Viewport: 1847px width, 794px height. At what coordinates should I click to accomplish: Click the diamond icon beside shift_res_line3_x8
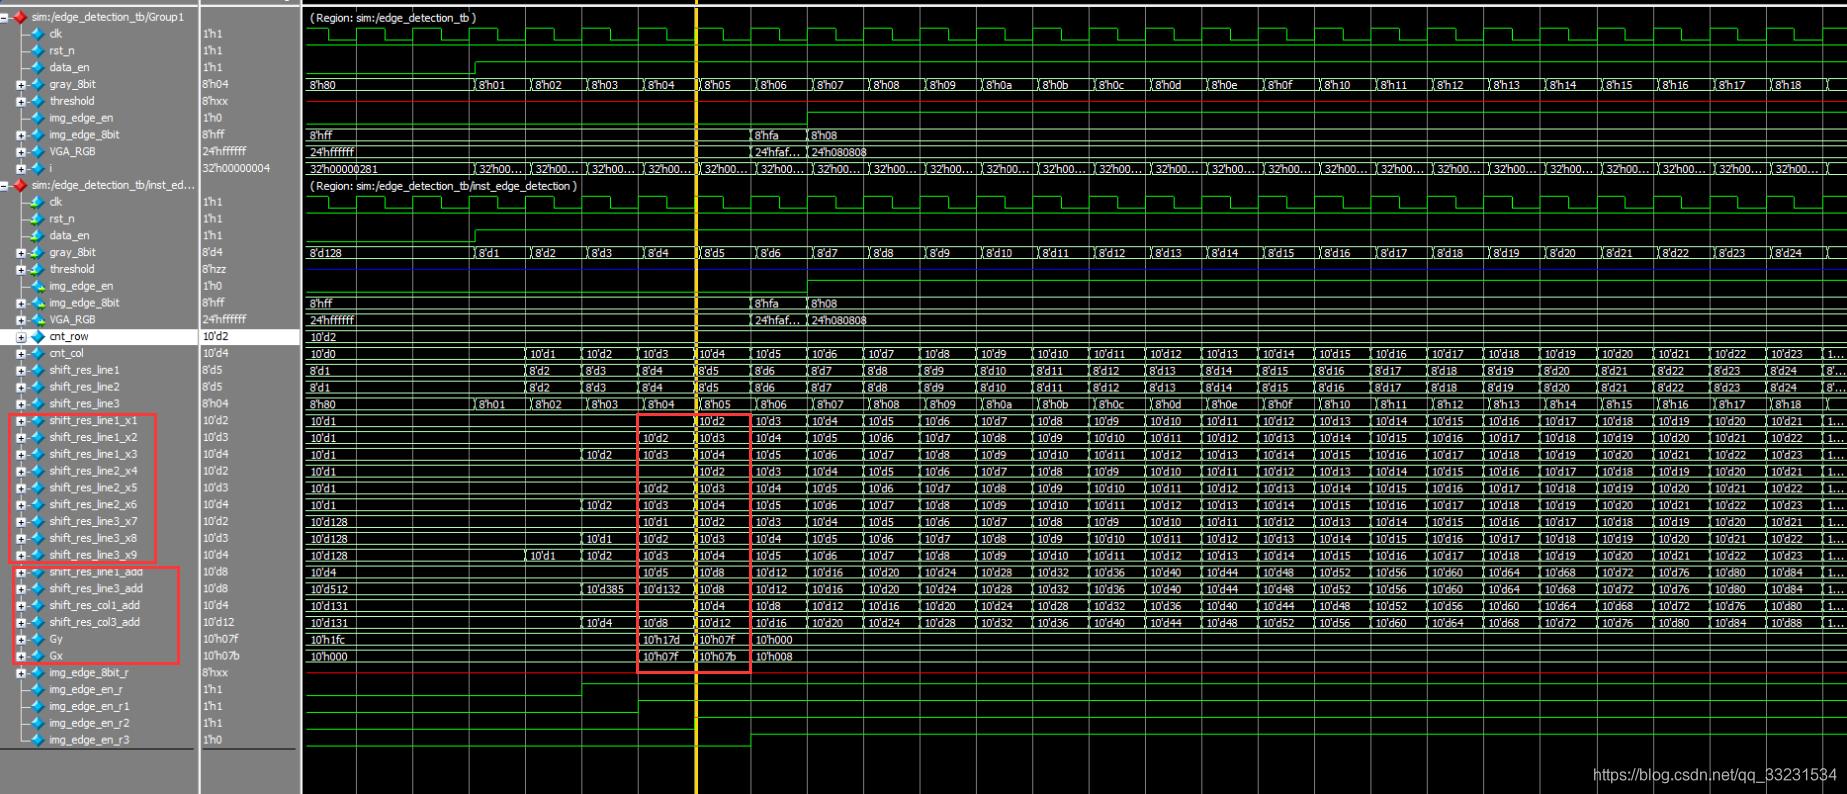pyautogui.click(x=38, y=538)
